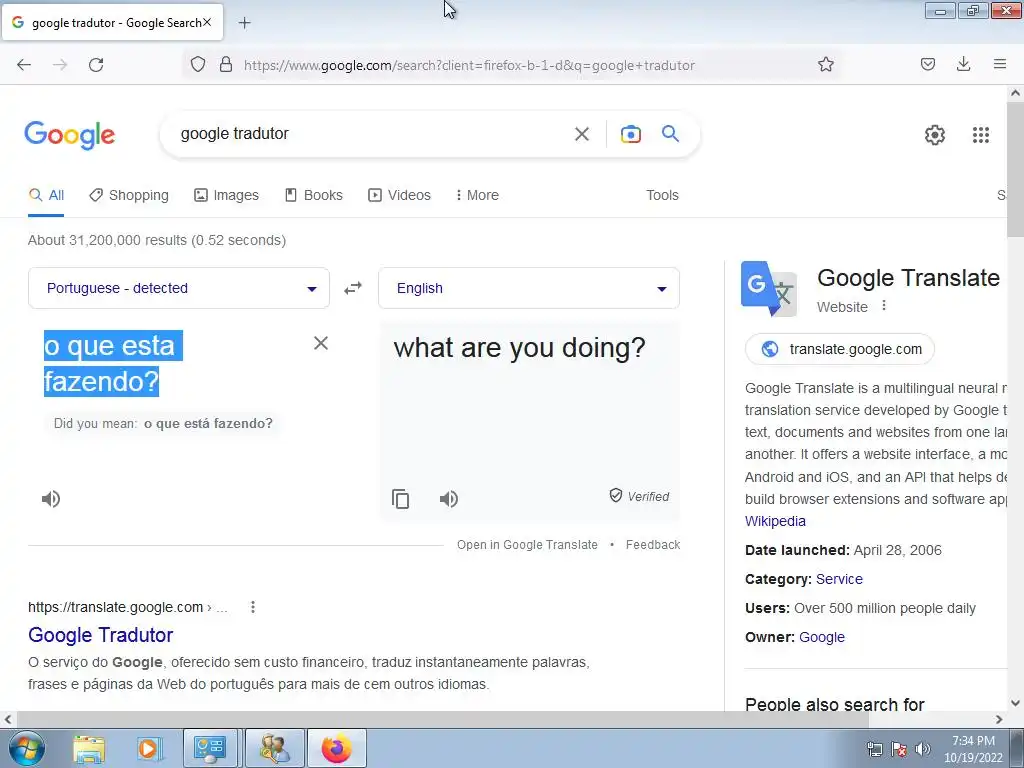
Task: Open Windows Media Player from taskbar
Action: 149,748
